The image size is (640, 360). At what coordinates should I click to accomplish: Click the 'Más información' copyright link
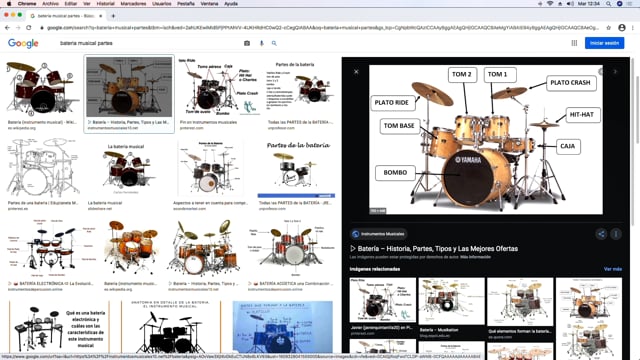tap(475, 257)
